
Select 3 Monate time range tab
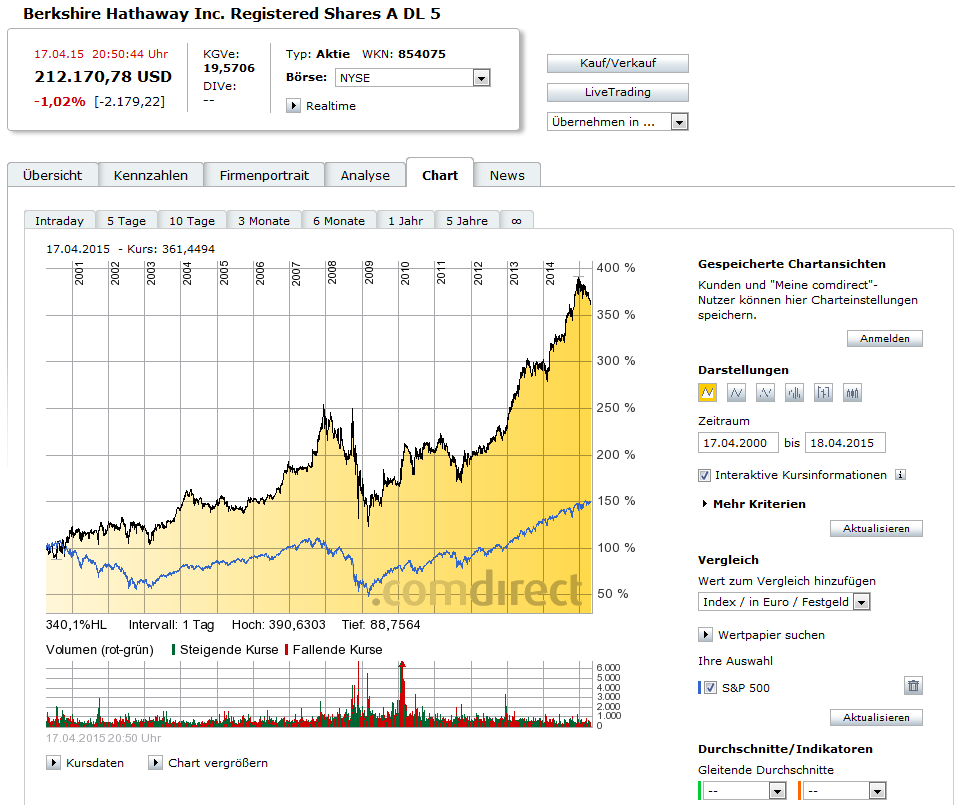coord(264,220)
